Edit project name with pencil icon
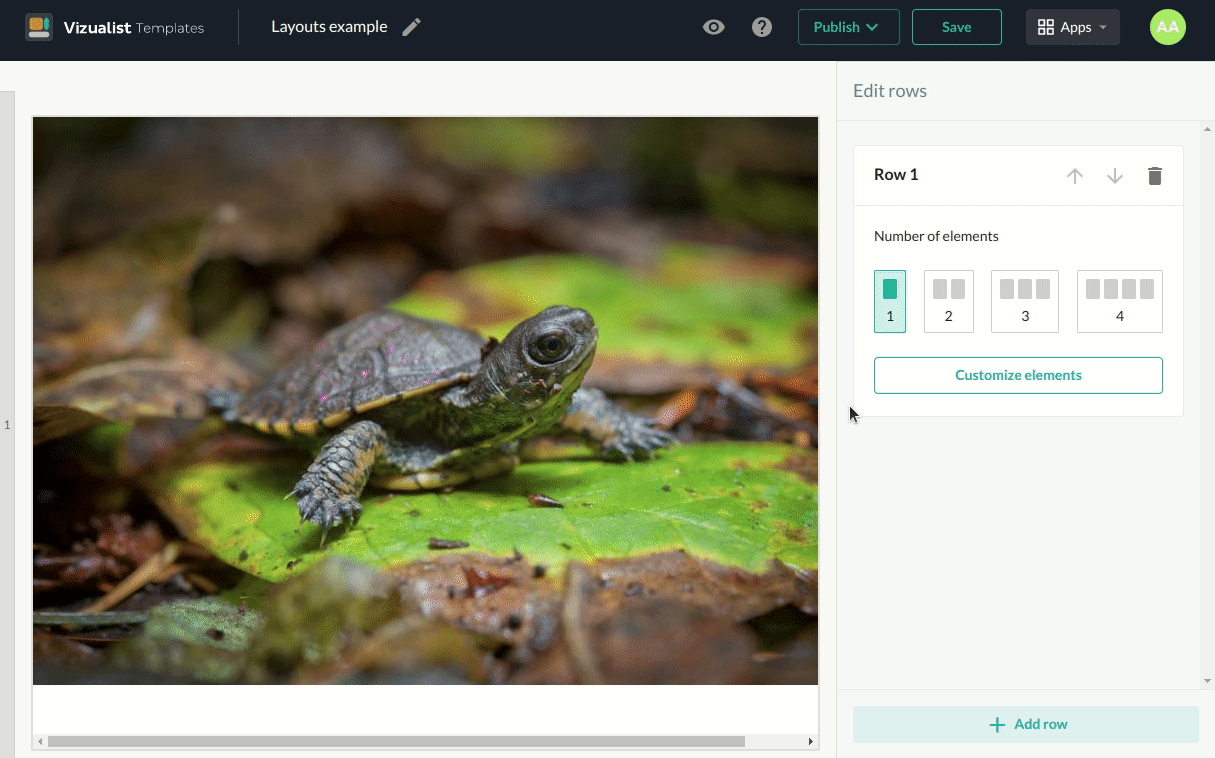 coord(411,27)
